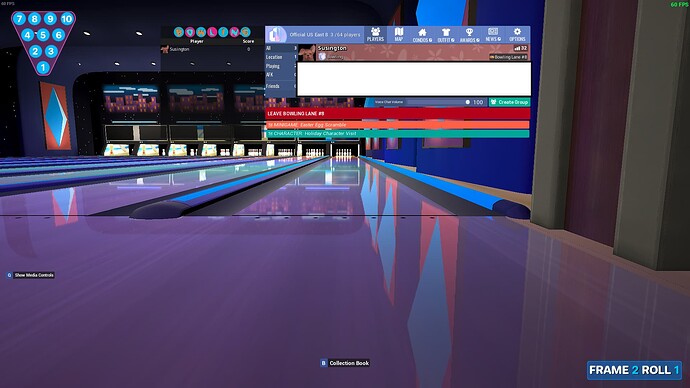The width and height of the screenshot is (690, 388).
Task: Open the Easter Egg Scramble minigame banner
Action: [397, 125]
